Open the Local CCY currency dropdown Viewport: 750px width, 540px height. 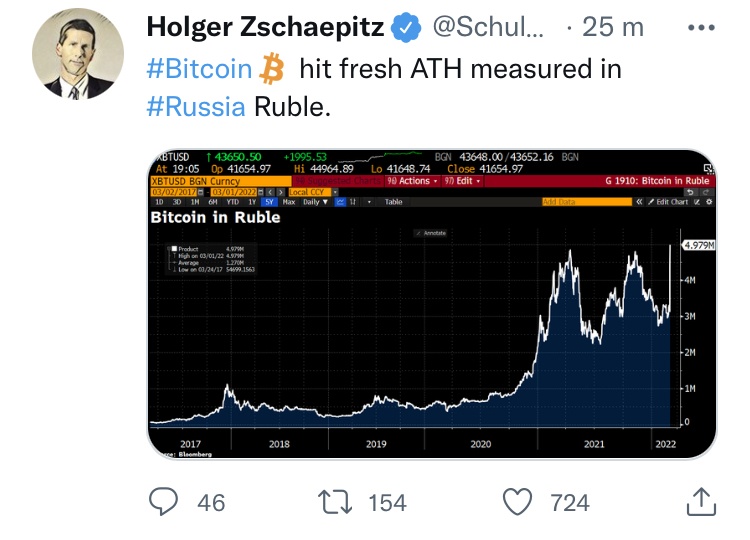pos(310,191)
